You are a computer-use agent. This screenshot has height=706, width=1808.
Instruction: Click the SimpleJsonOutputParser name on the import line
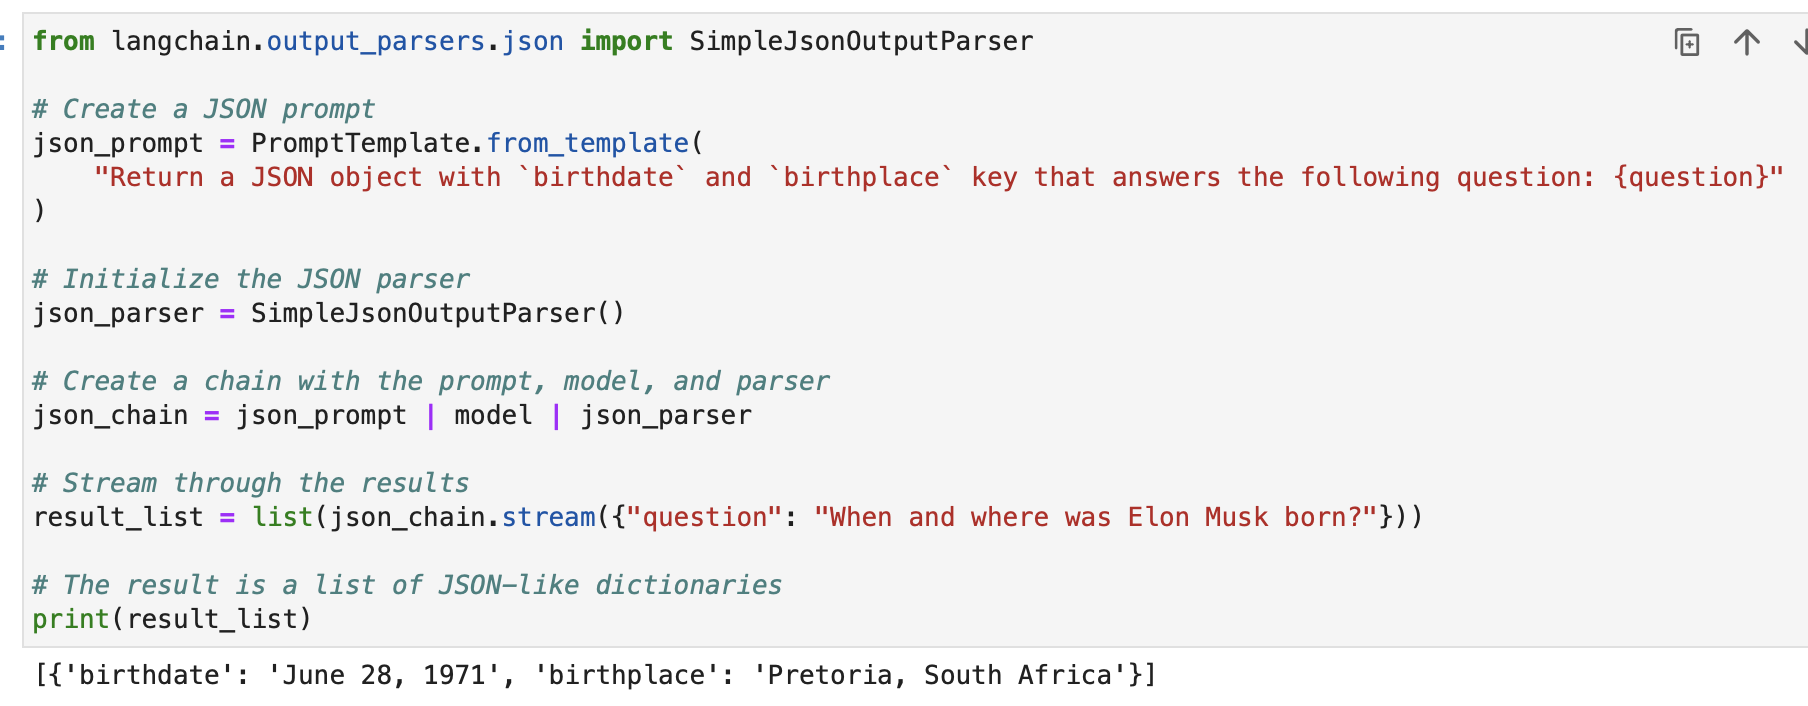(860, 41)
